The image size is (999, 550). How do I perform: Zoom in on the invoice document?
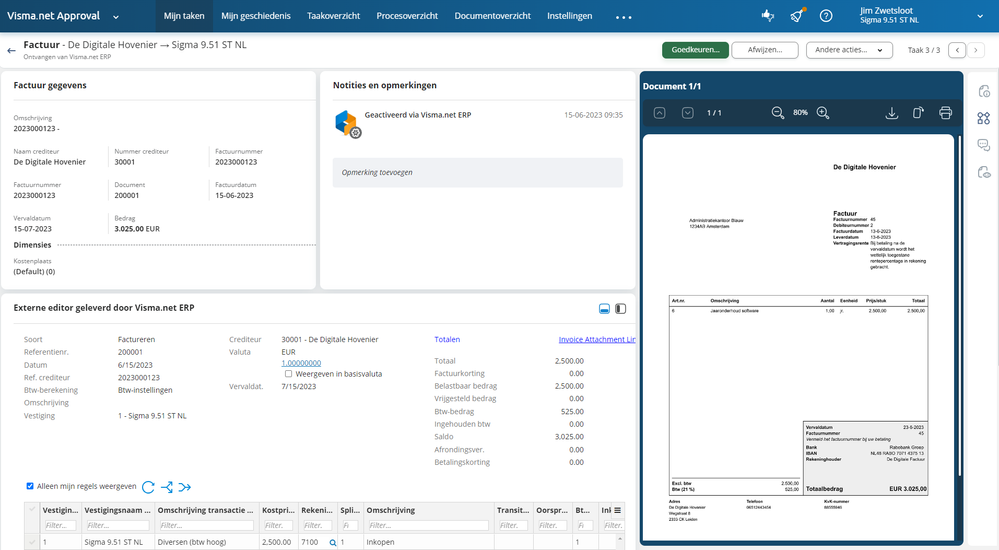coord(823,113)
